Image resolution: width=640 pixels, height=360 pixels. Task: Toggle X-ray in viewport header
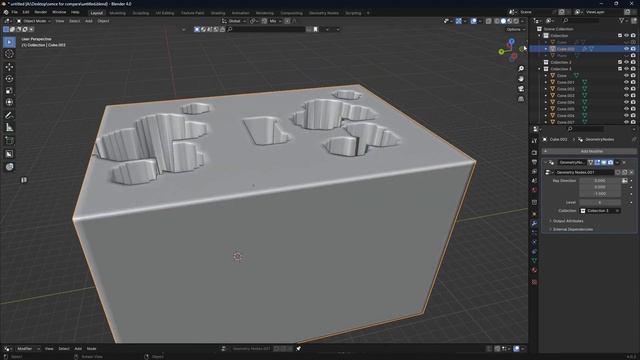(489, 21)
